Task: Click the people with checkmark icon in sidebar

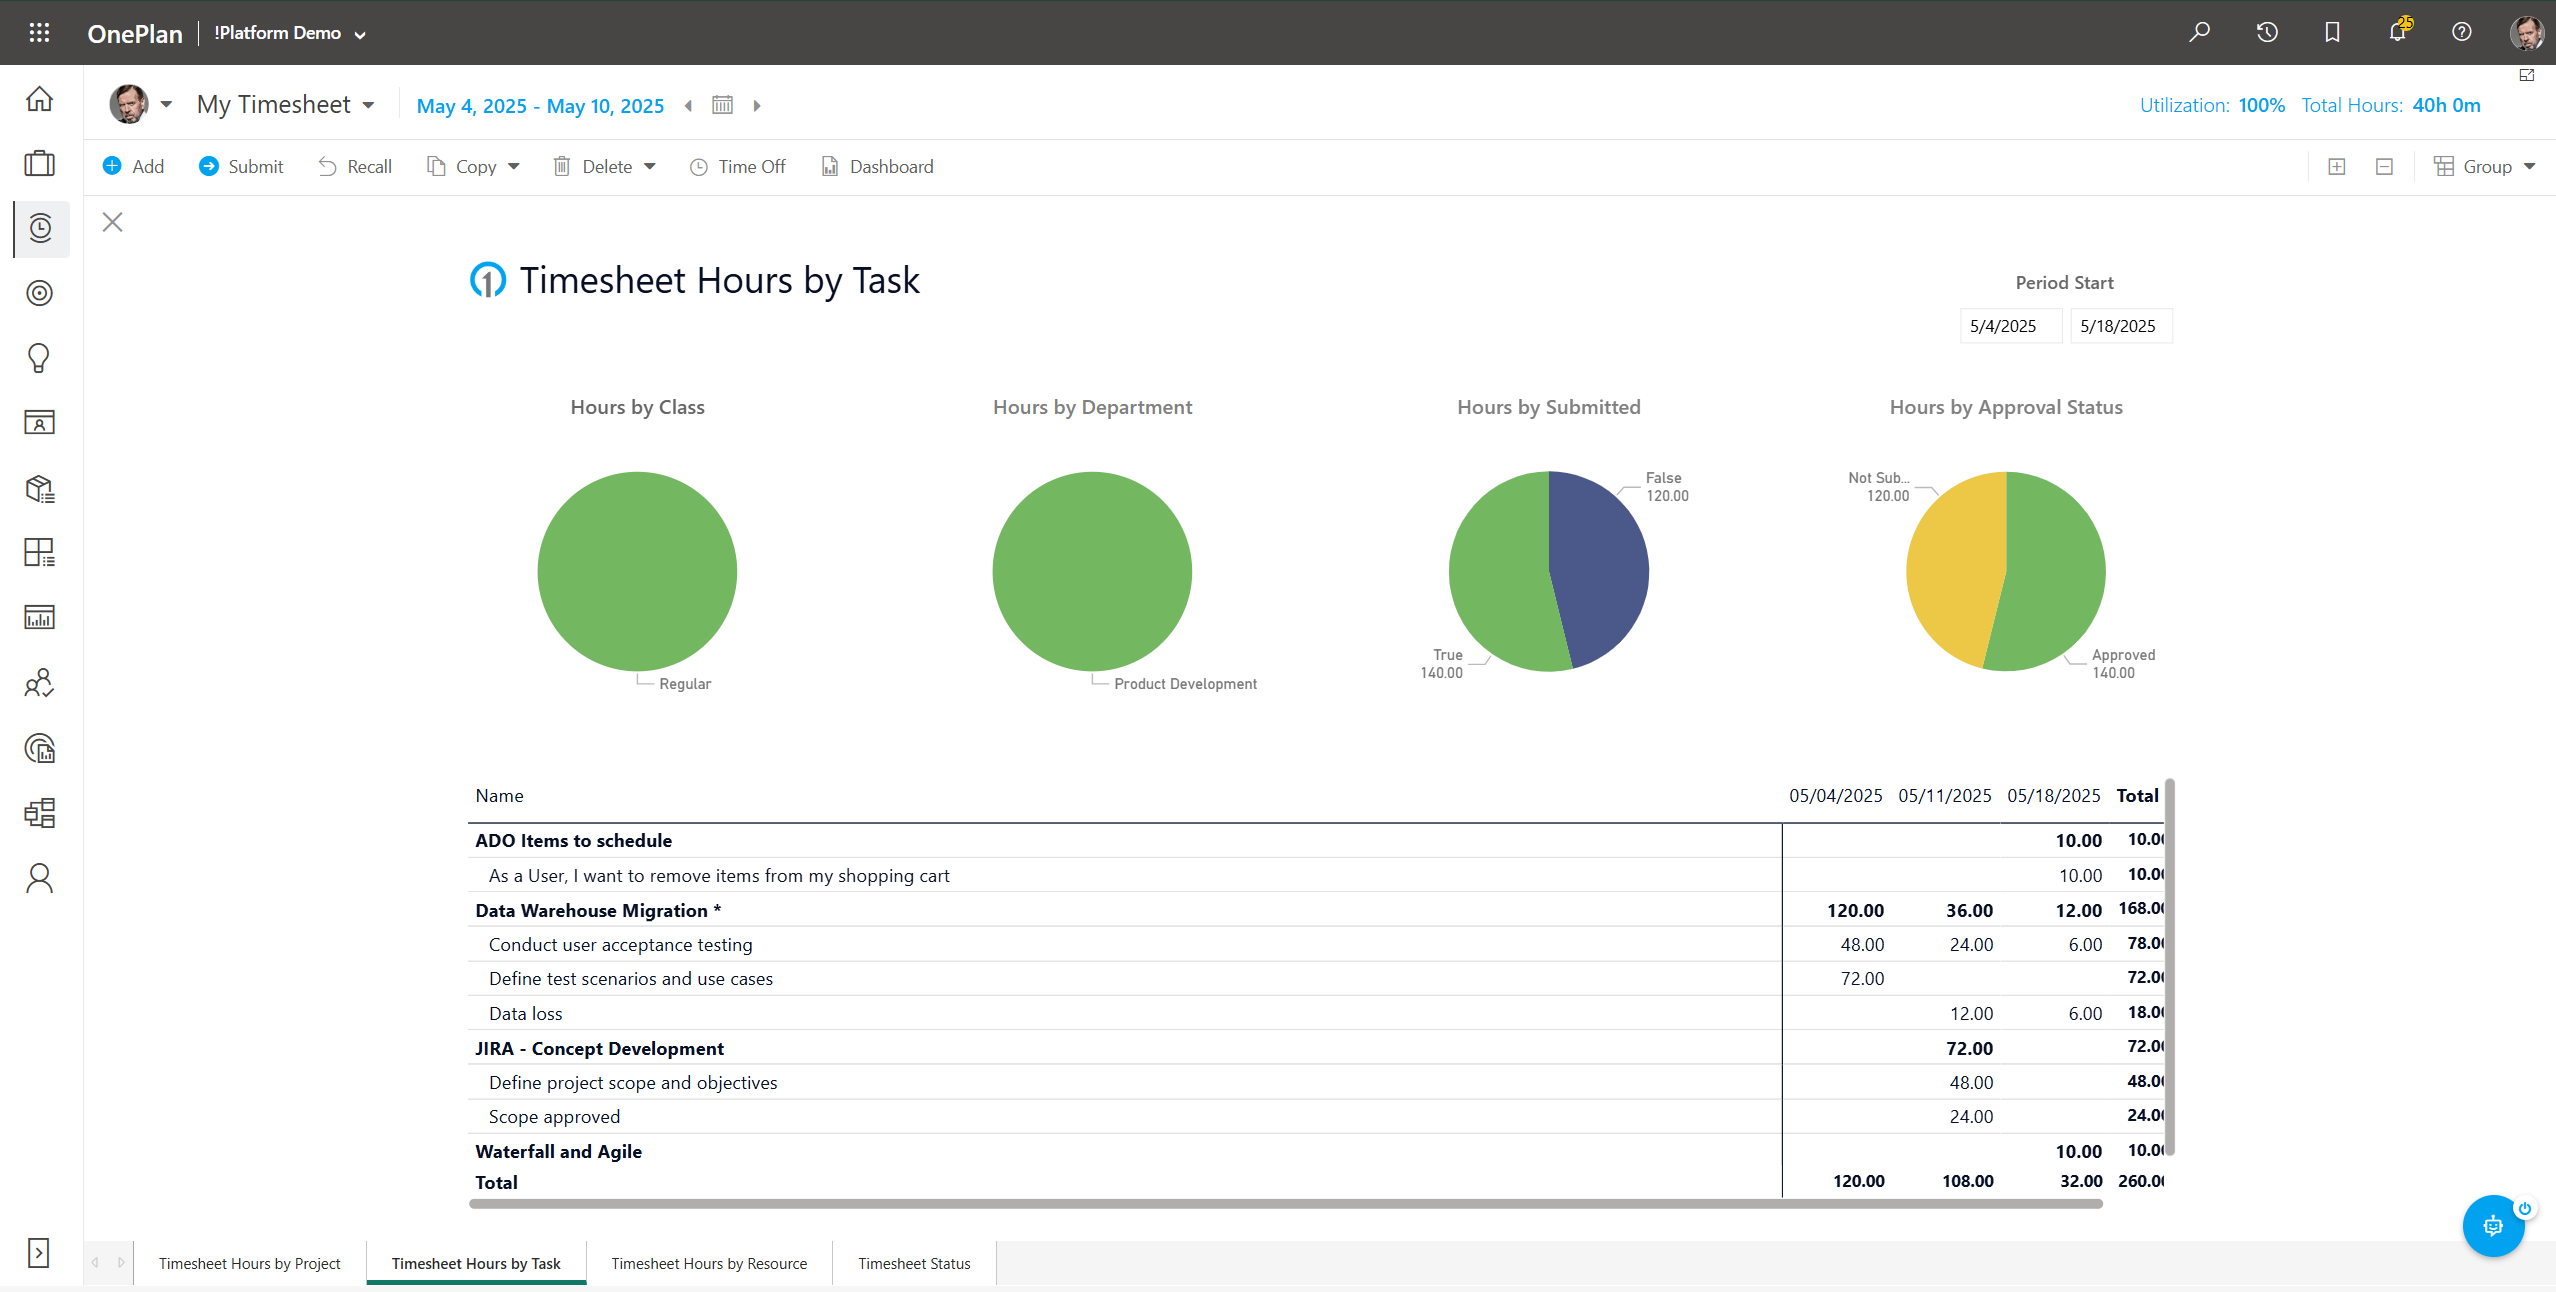Action: click(39, 683)
